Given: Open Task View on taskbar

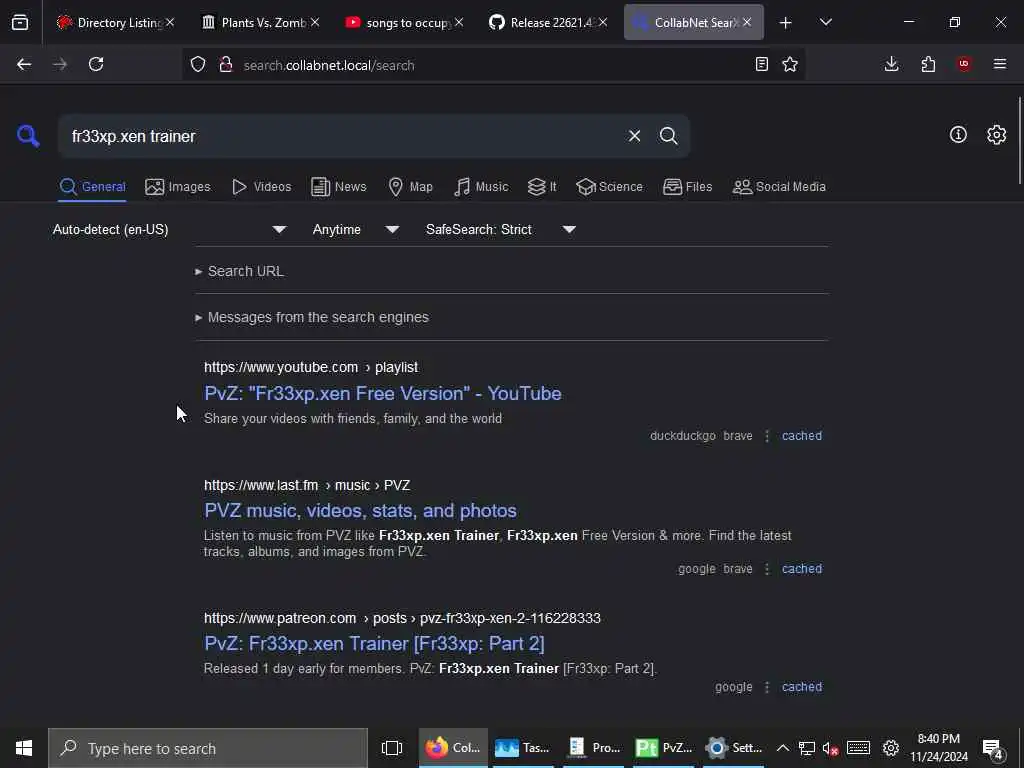Looking at the screenshot, I should 392,748.
